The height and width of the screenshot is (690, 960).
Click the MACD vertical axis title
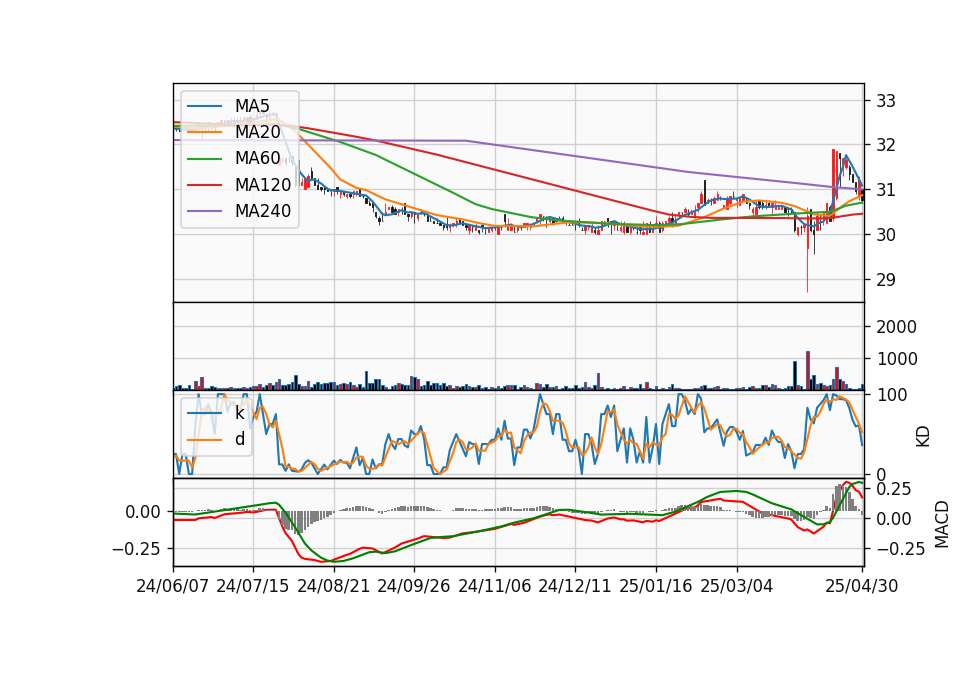(x=942, y=525)
